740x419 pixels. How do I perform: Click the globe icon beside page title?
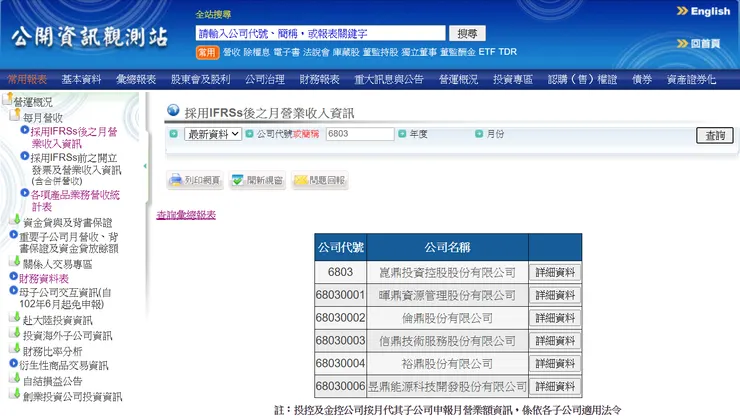[x=173, y=110]
